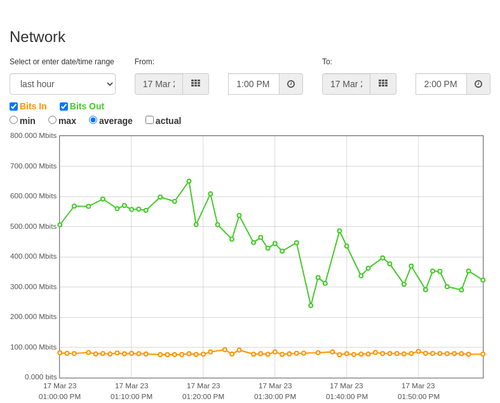Click the '01:50:00 PM' time axis label
This screenshot has height=403, width=500.
pos(418,397)
